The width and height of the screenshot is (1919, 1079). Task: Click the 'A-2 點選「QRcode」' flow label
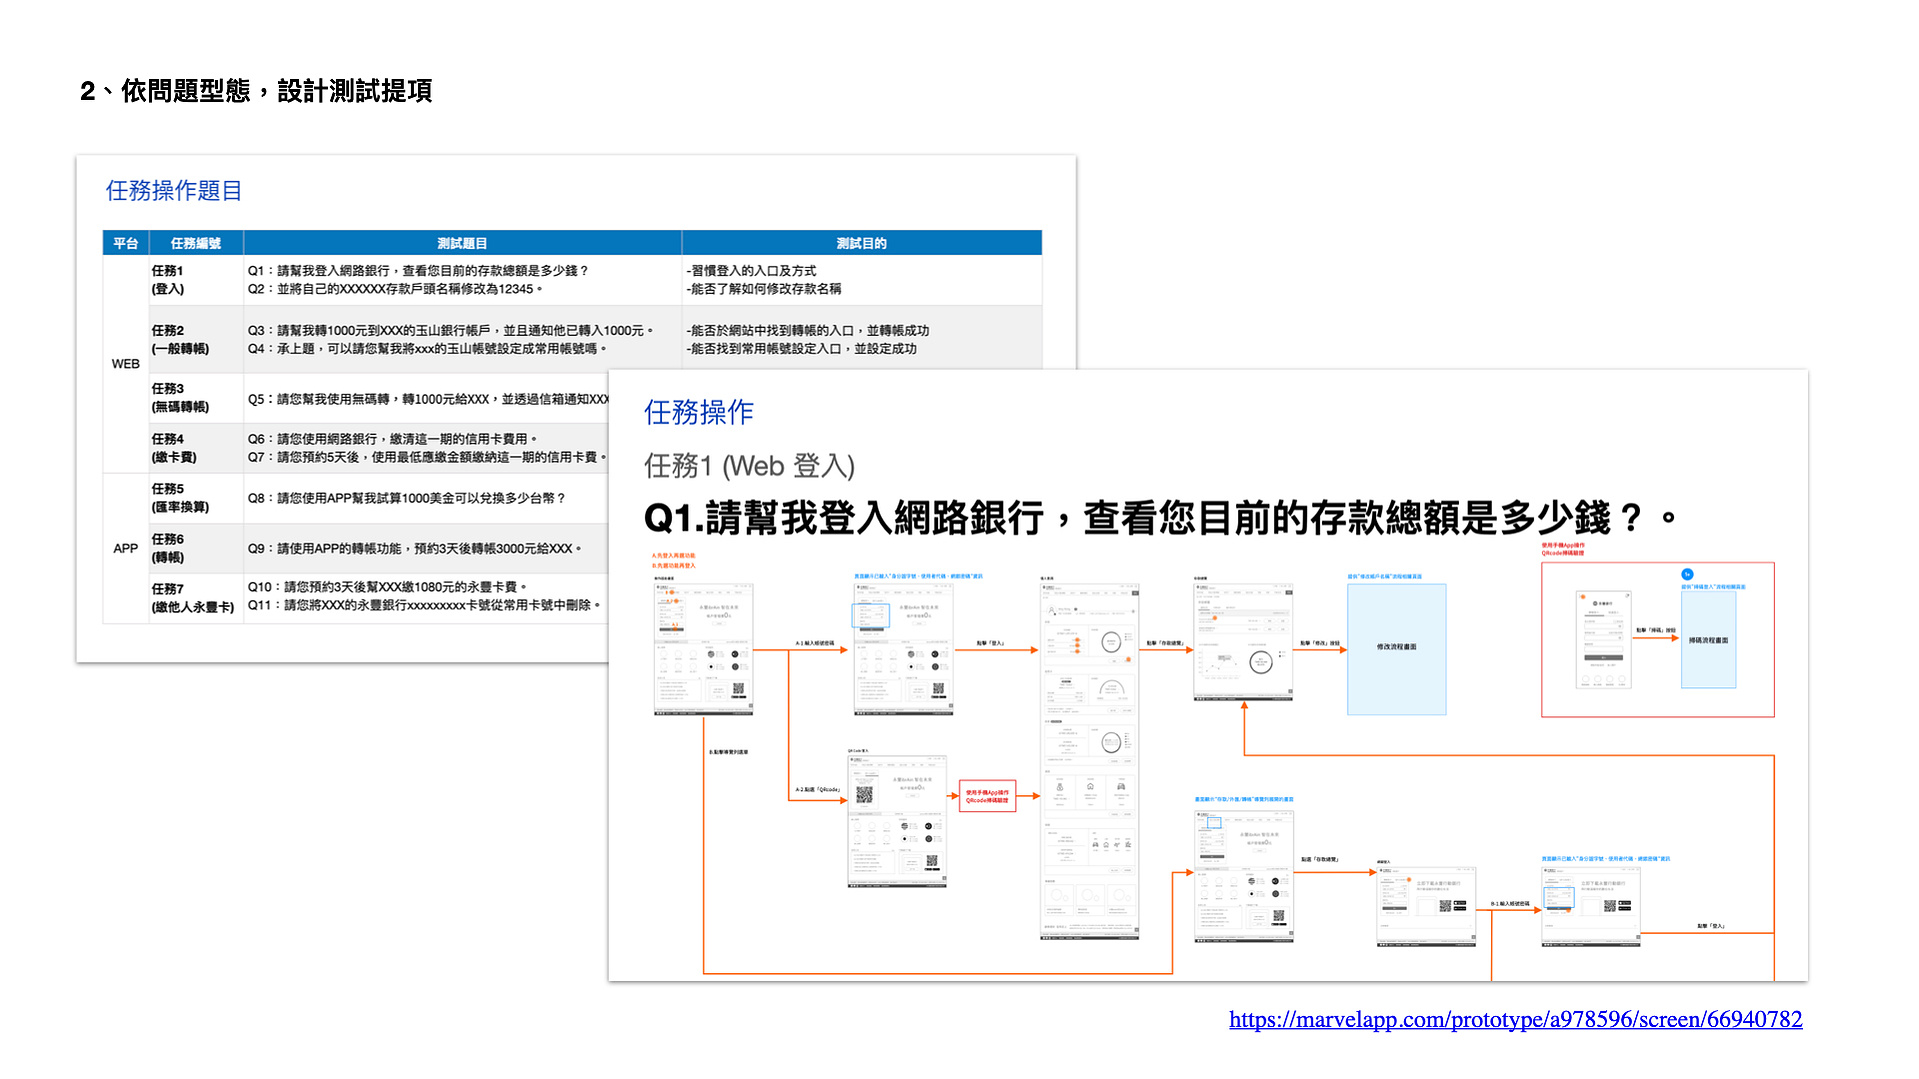[817, 790]
